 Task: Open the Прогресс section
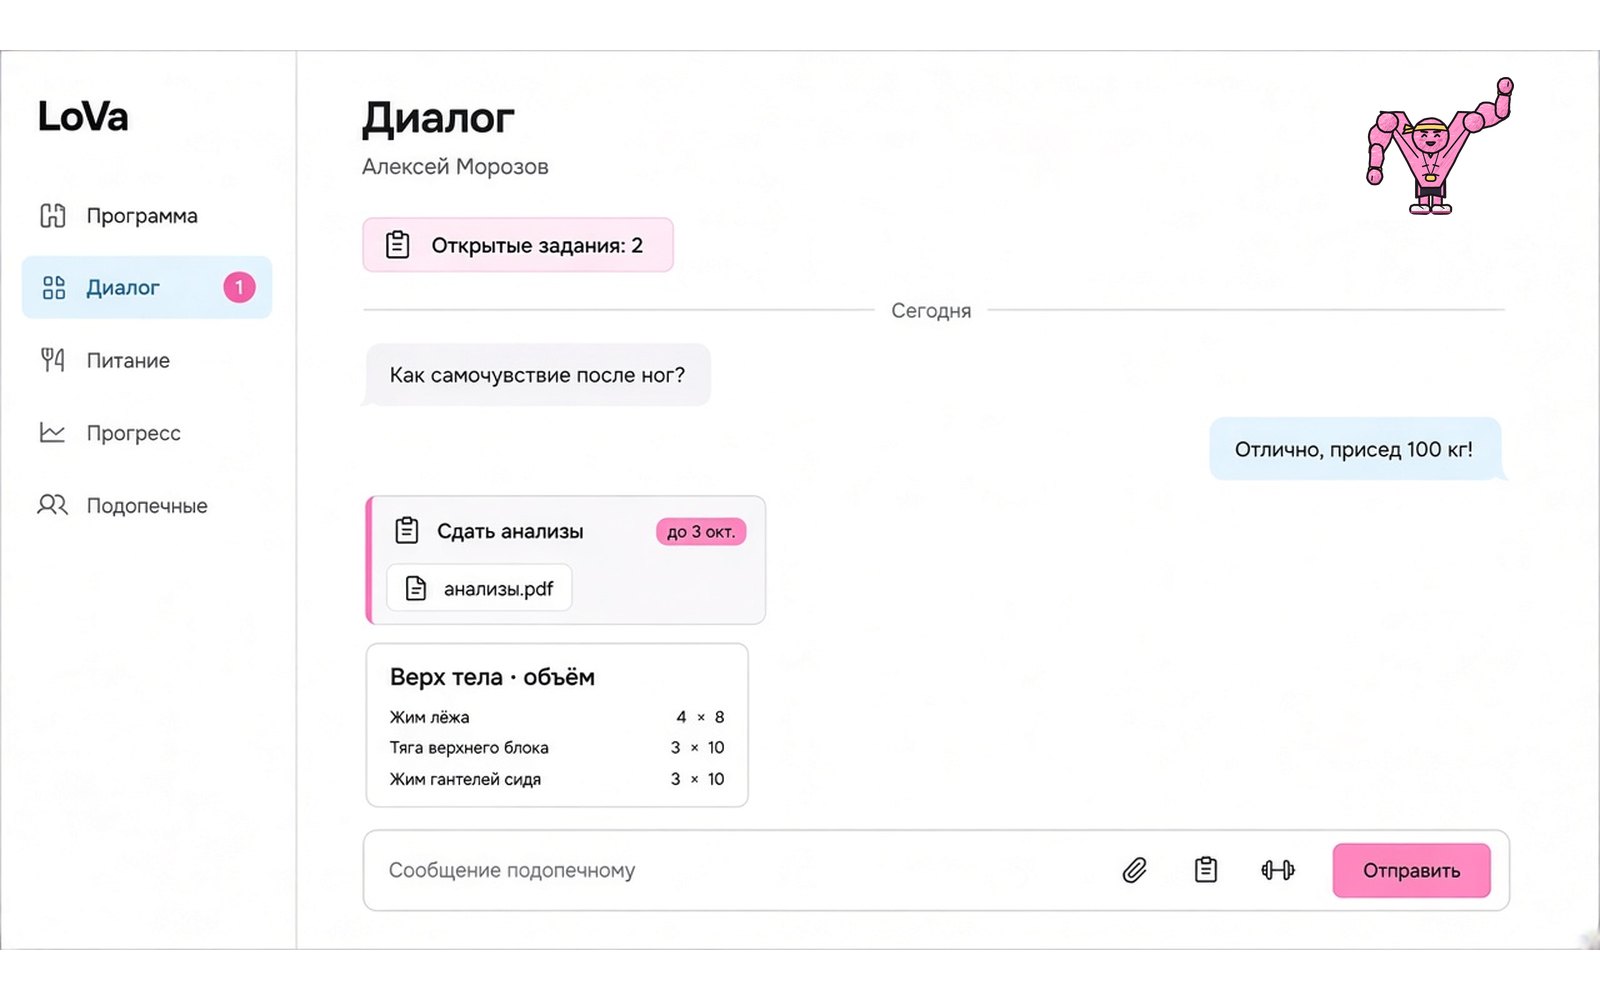[147, 433]
